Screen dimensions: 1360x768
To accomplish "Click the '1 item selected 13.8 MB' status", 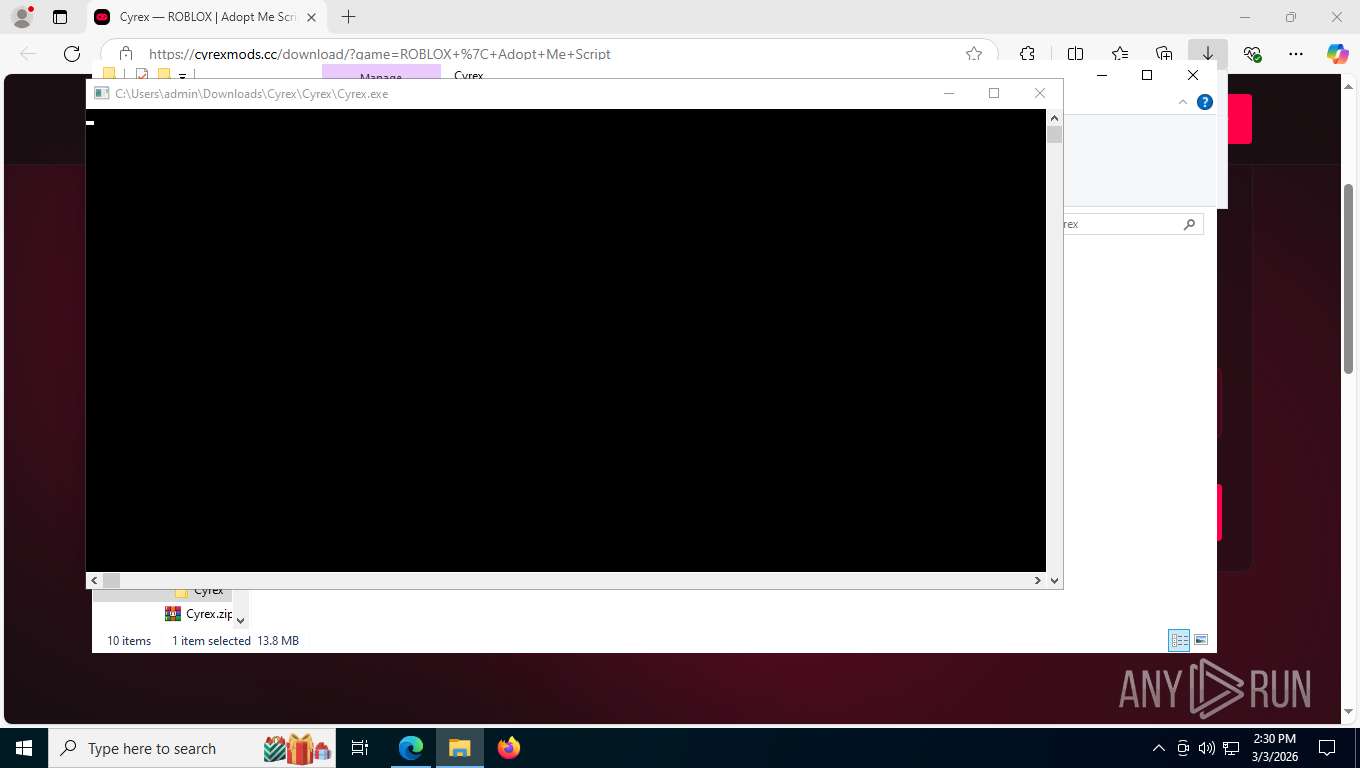I will [x=235, y=641].
